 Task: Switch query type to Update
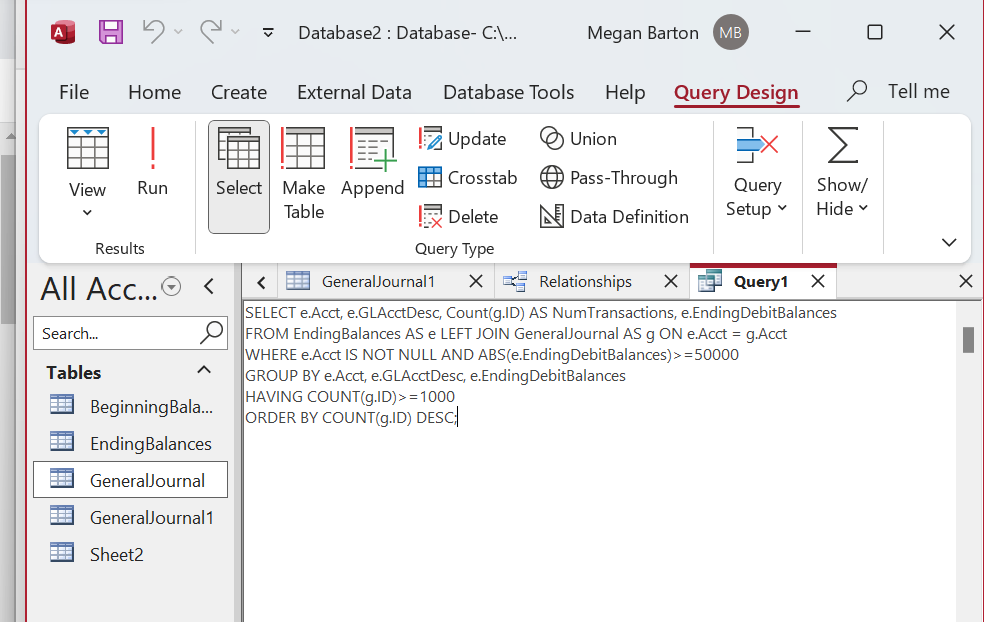click(x=462, y=139)
